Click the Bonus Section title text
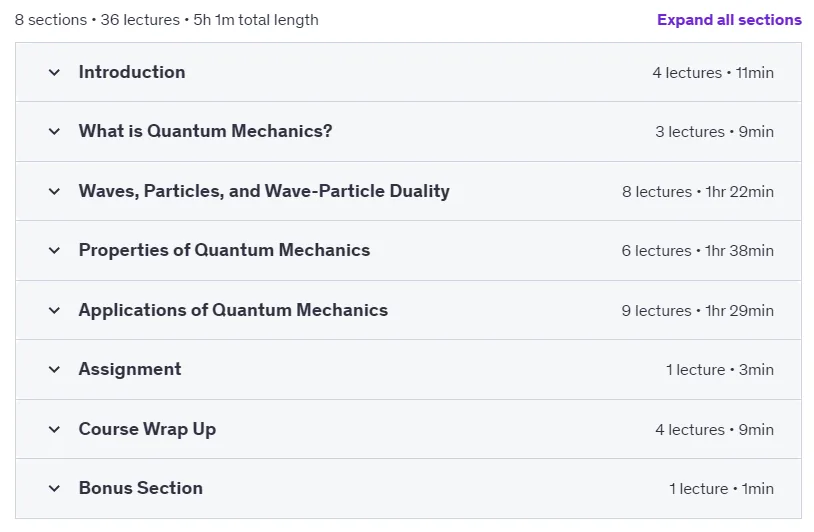Viewport: 814px width, 532px height. pos(141,488)
